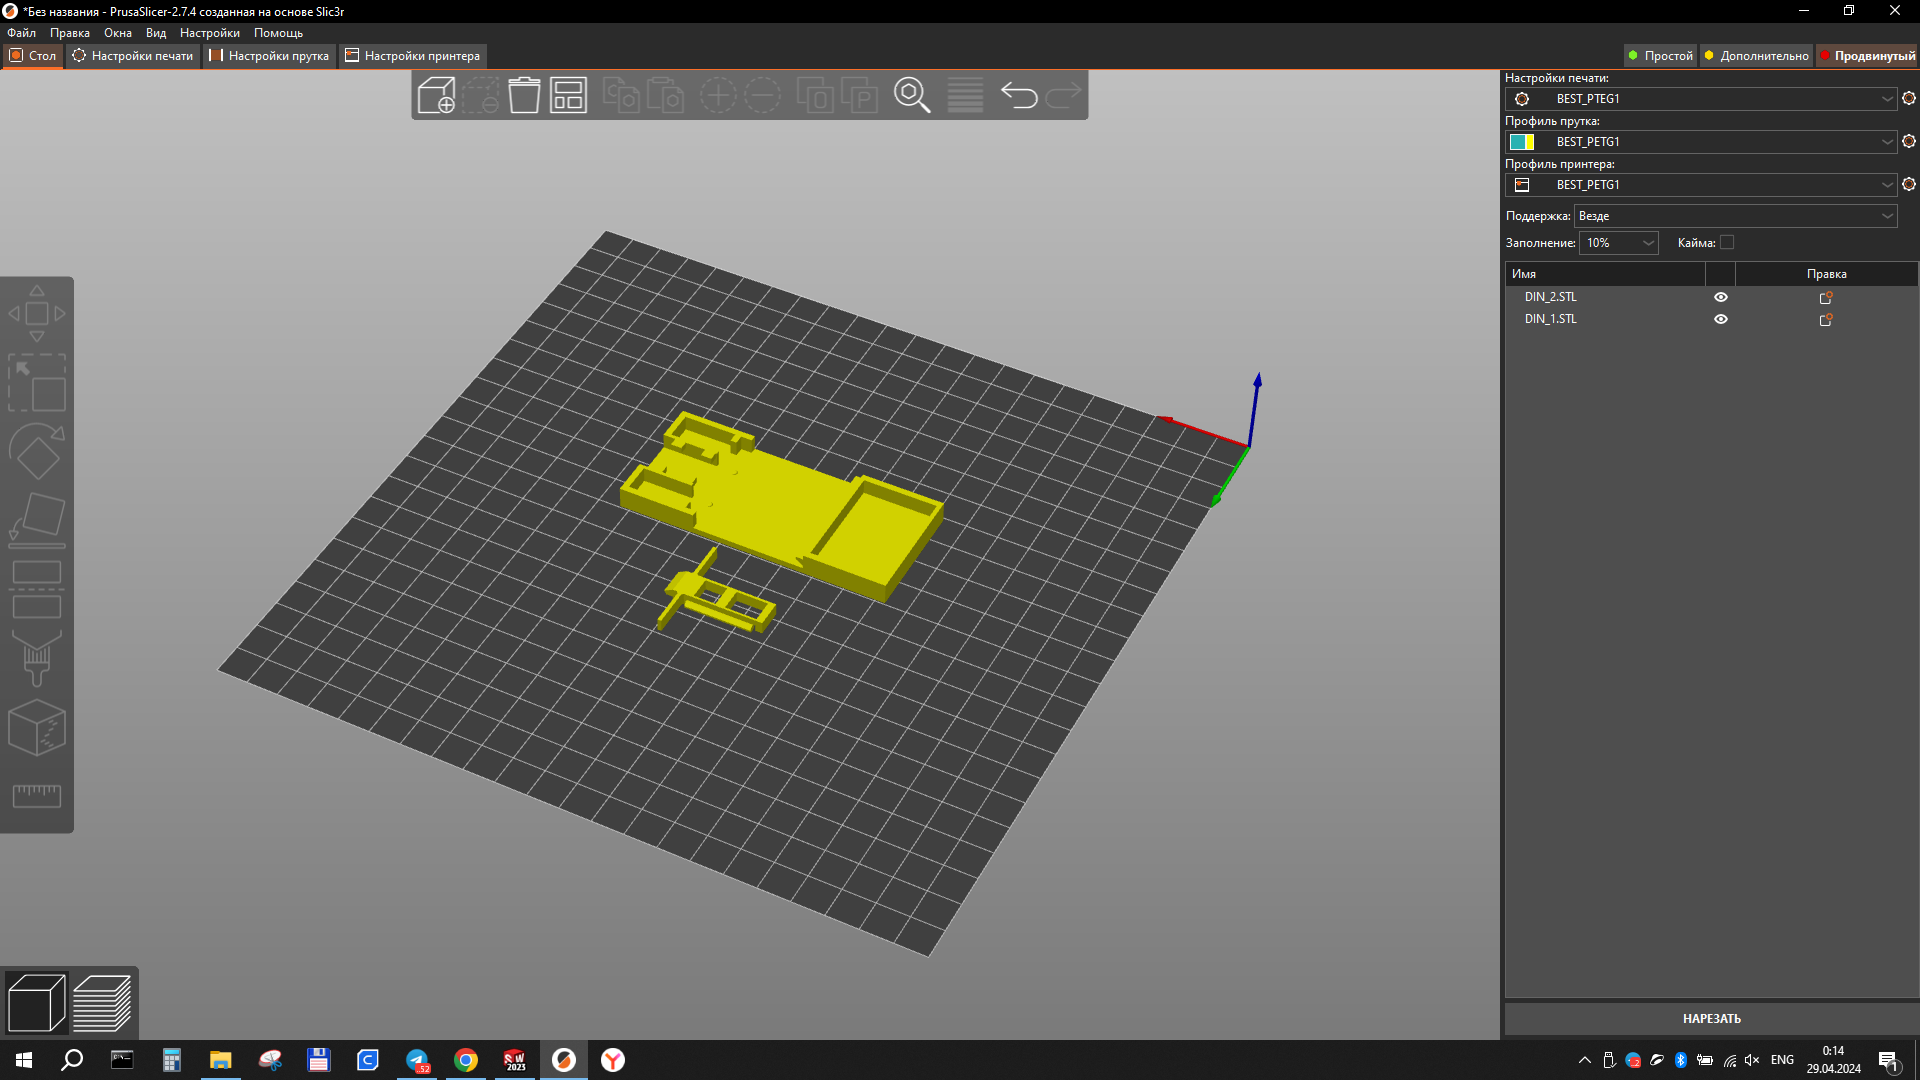Viewport: 1920px width, 1080px height.
Task: Open the Search magnifier tool
Action: (x=912, y=96)
